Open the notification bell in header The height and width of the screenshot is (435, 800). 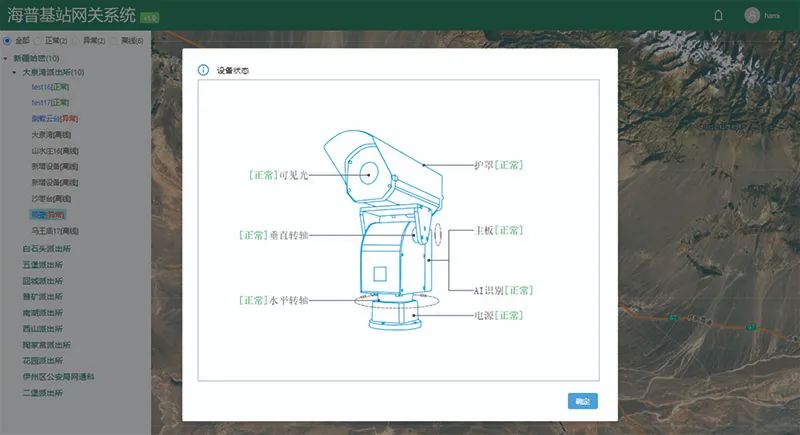[x=718, y=16]
